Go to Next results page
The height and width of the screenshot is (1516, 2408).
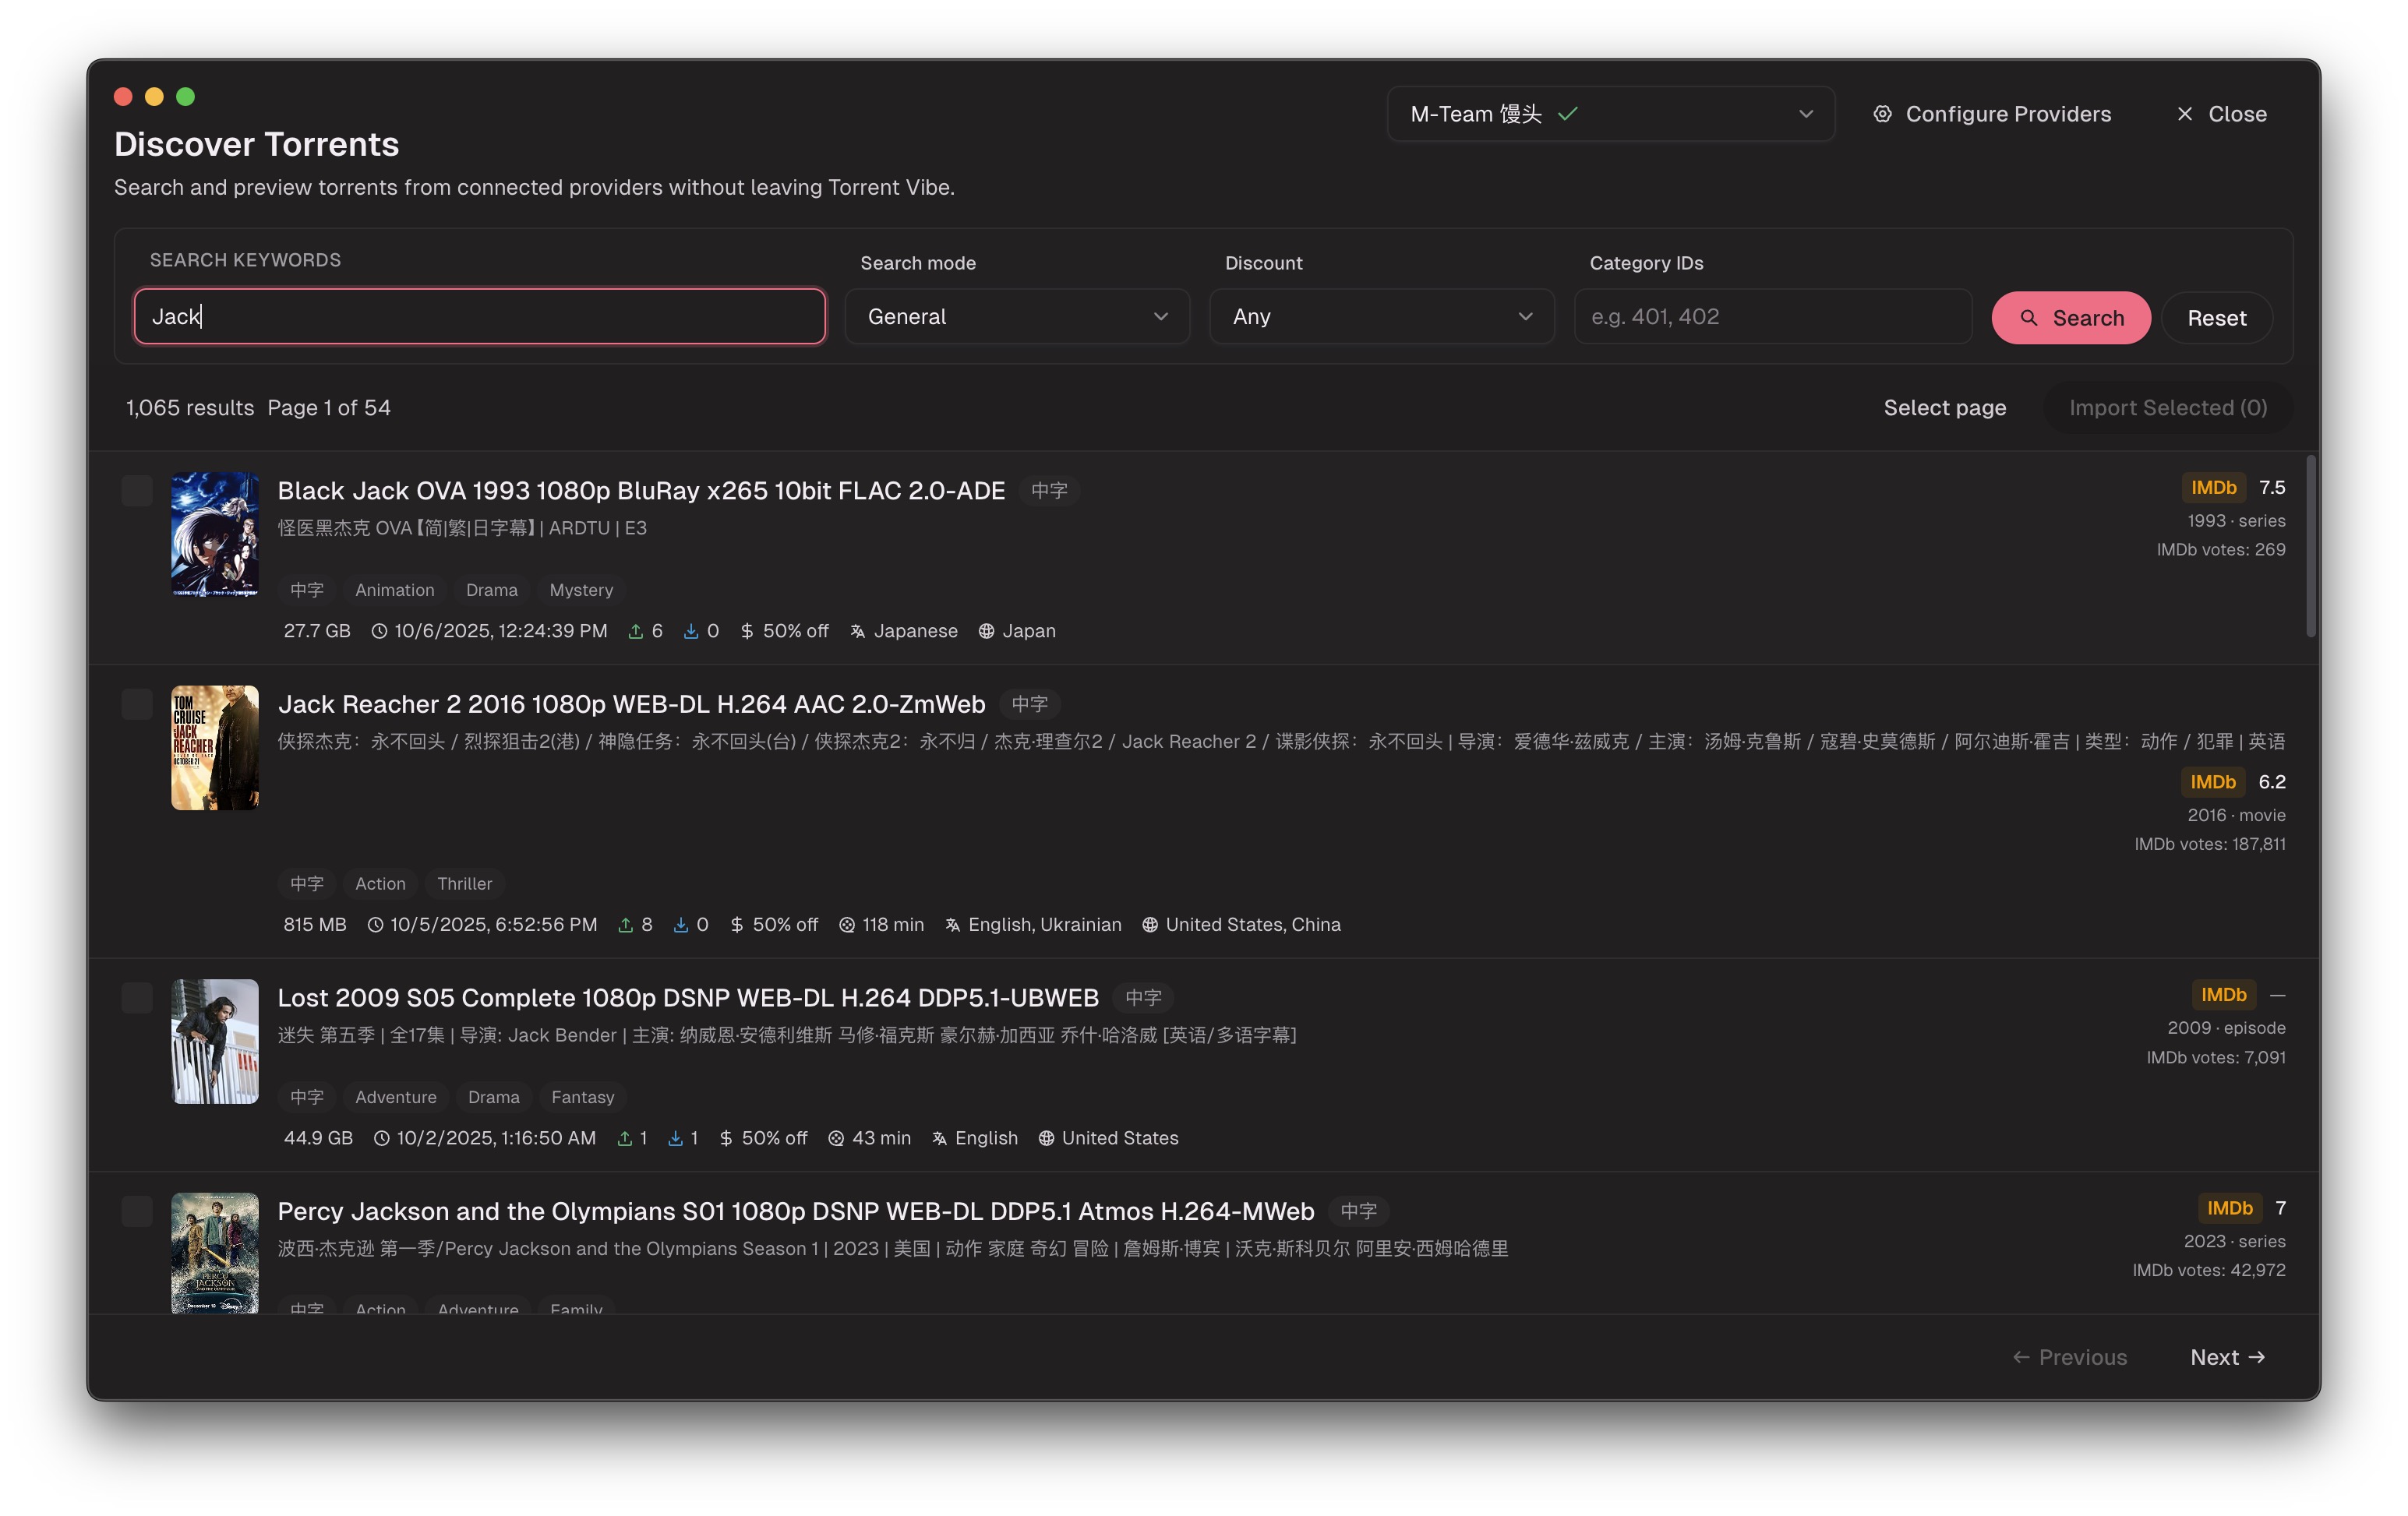point(2226,1357)
